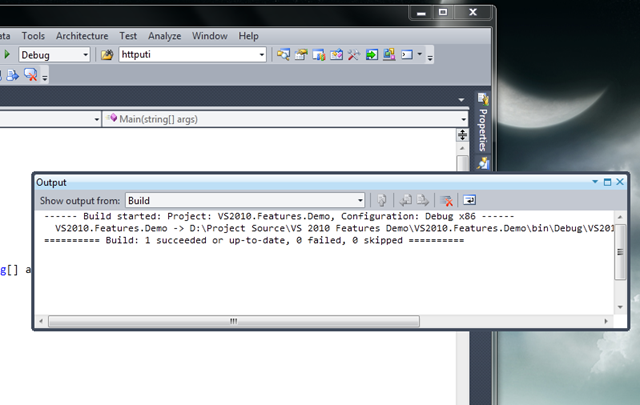Open the Window menu
Screen dimensions: 640x405
pos(210,36)
